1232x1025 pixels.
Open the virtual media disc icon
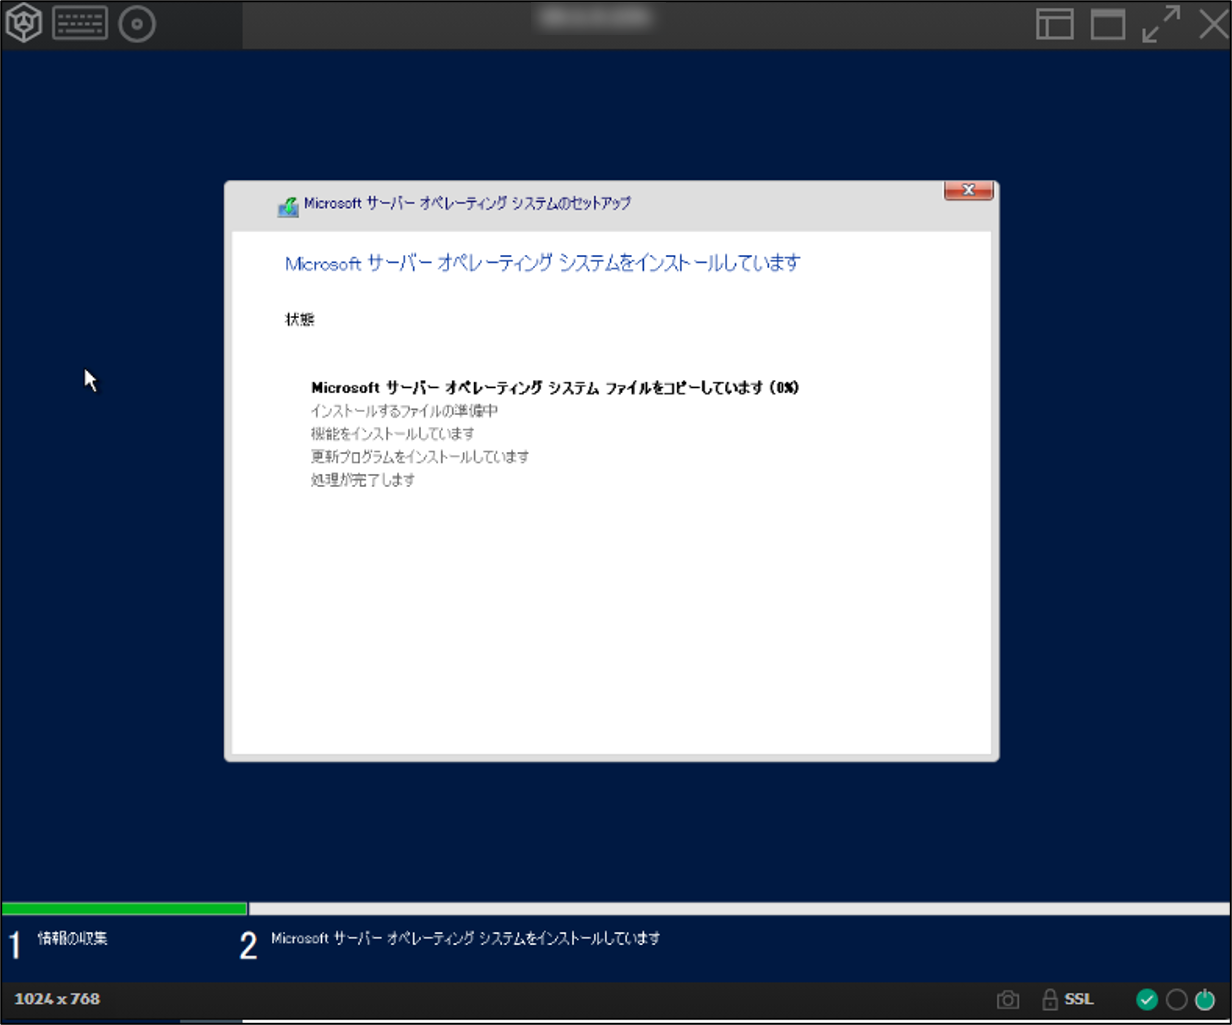pos(137,24)
